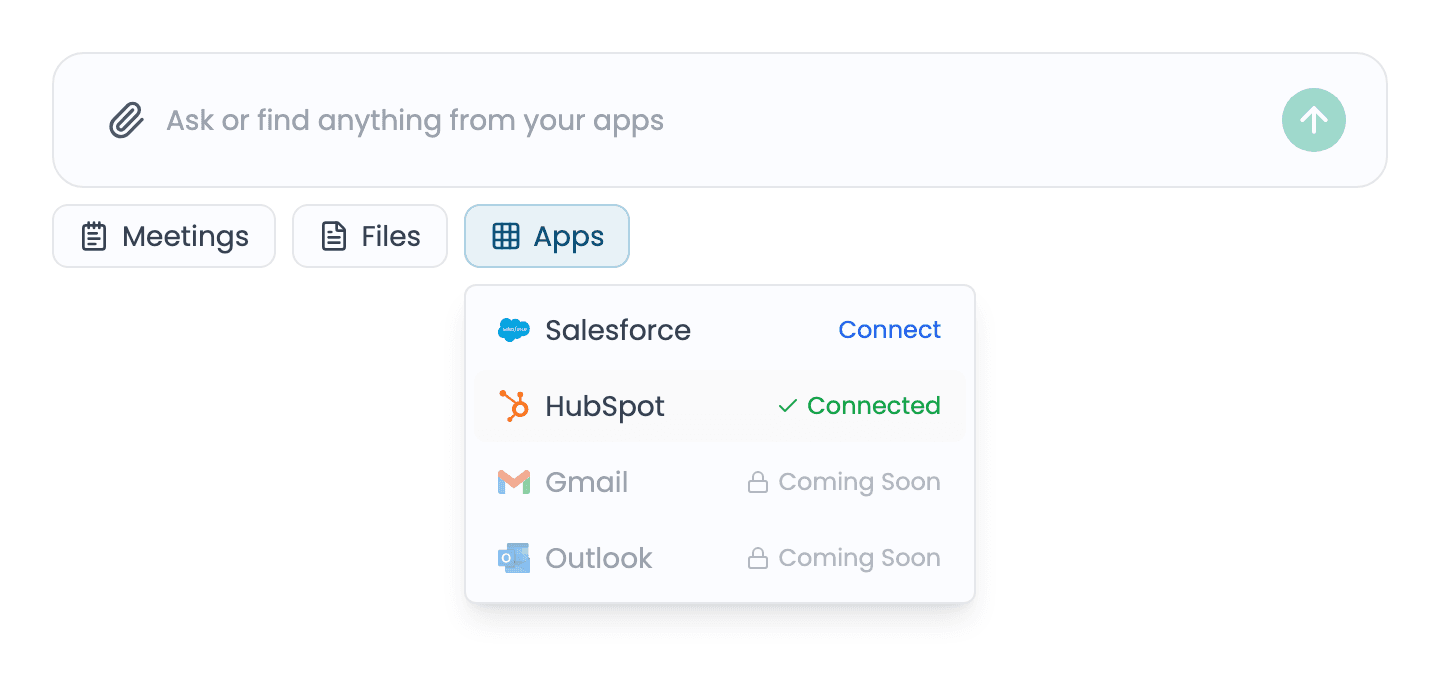Click the Apps grid icon

(506, 237)
